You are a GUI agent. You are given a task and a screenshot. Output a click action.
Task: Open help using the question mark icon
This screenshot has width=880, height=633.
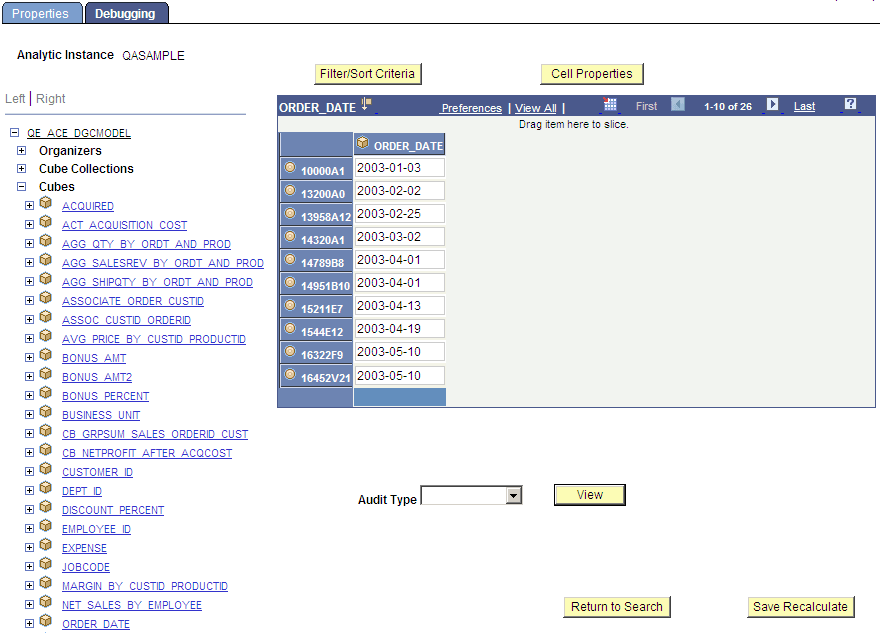851,105
